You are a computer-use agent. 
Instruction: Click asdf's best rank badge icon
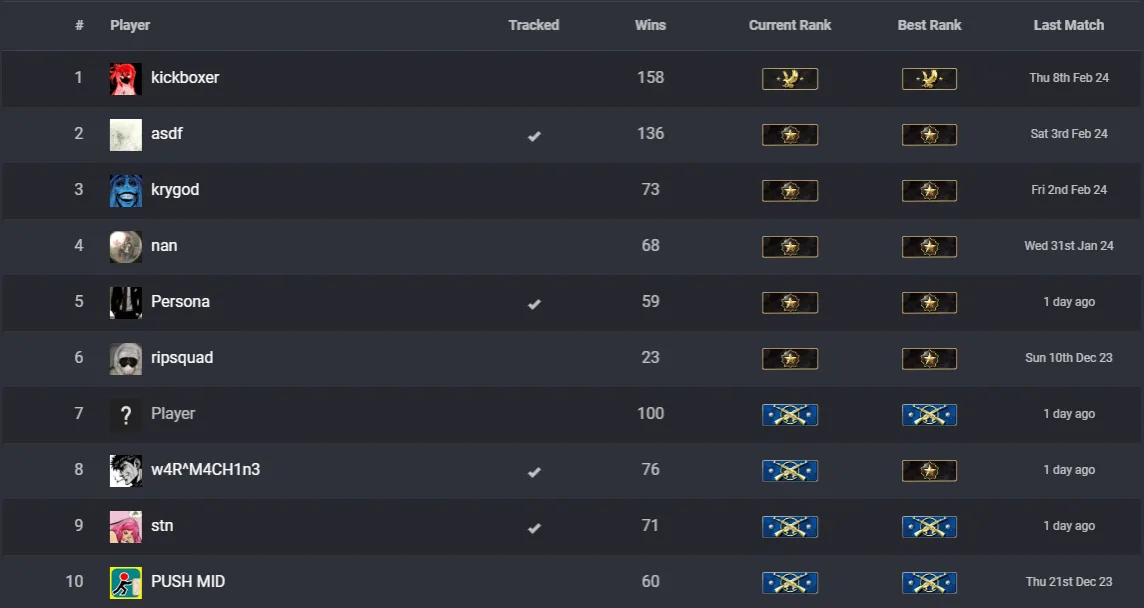929,134
